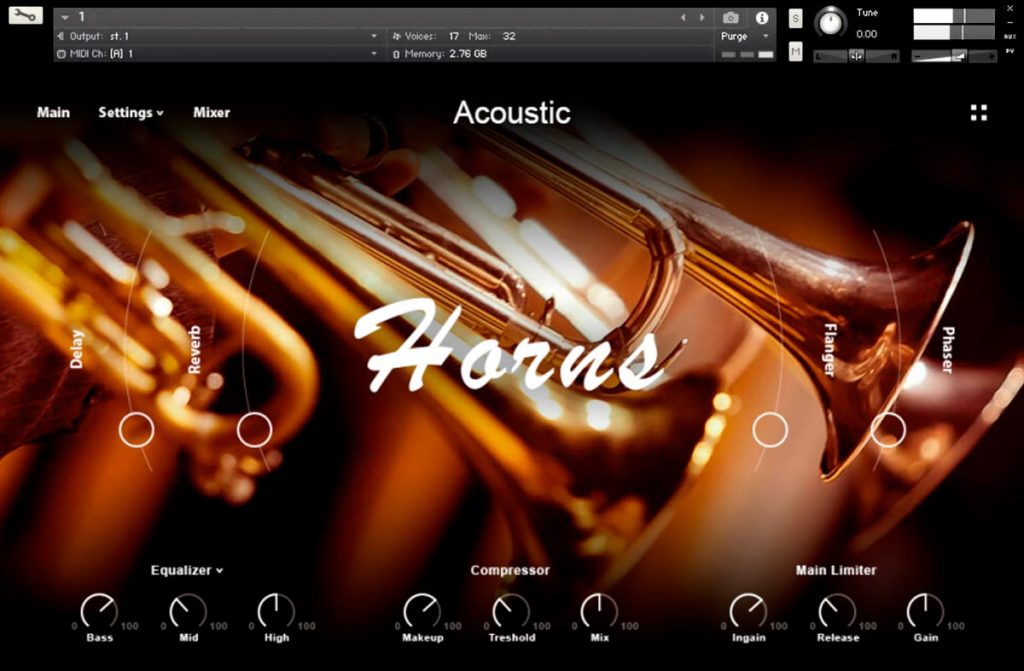Click the Phaser effect circle handle
The image size is (1024, 671).
pos(888,430)
